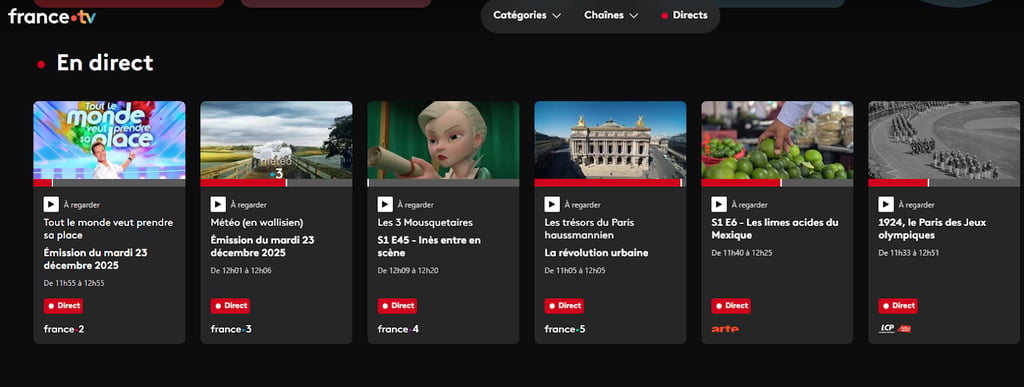Click Direct badge on the france 2 card
This screenshot has height=387, width=1024.
pyautogui.click(x=63, y=305)
